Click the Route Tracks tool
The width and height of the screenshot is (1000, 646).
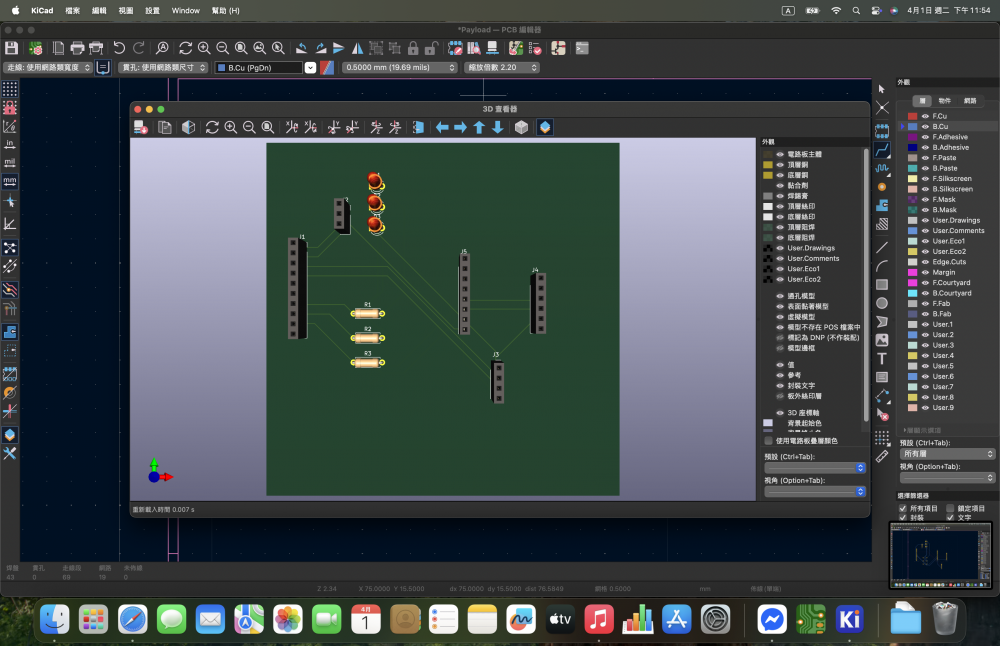[x=882, y=150]
